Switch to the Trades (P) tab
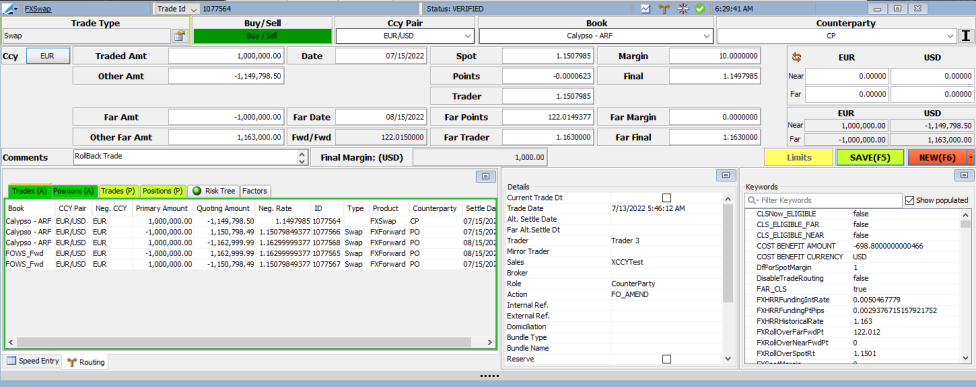 click(x=118, y=190)
